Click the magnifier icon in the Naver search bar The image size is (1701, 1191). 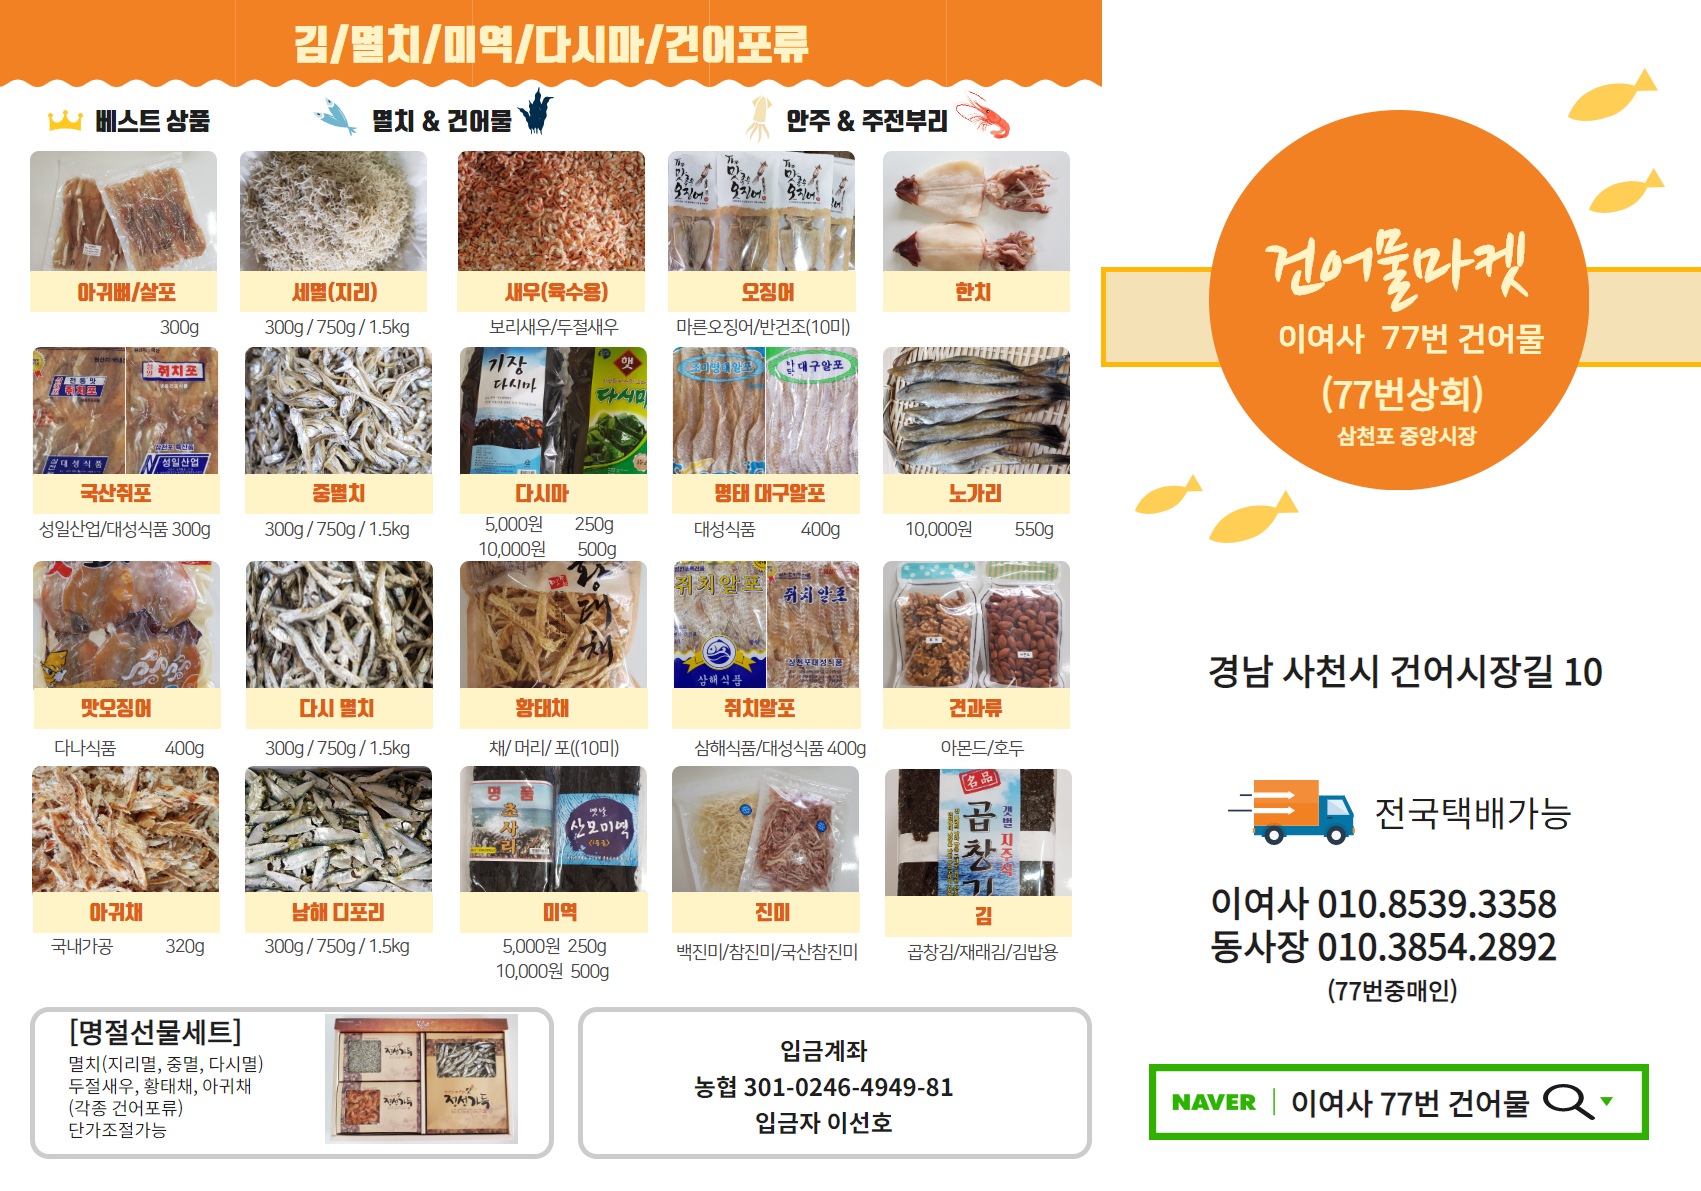[x=1568, y=1102]
